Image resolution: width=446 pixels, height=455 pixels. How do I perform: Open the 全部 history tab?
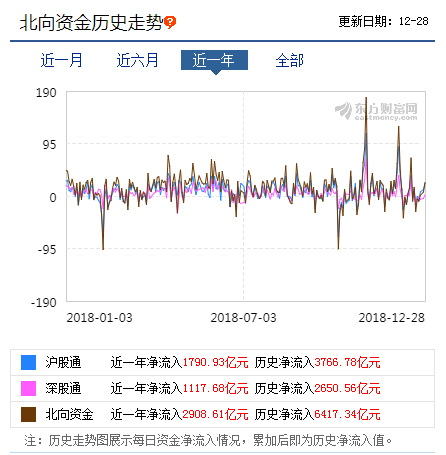coord(289,60)
